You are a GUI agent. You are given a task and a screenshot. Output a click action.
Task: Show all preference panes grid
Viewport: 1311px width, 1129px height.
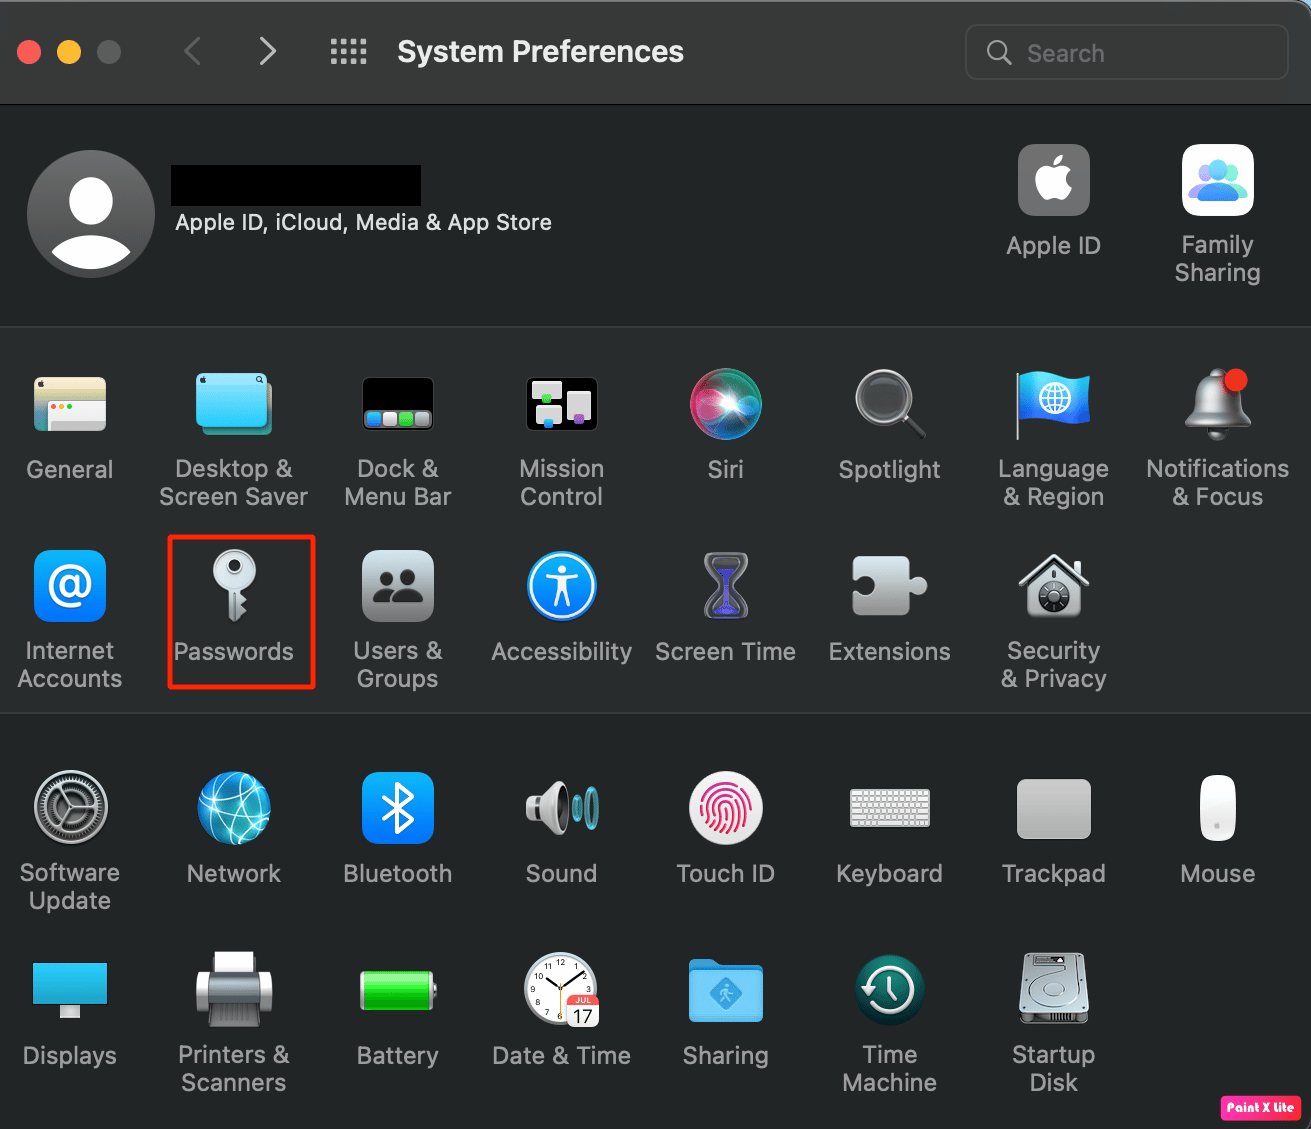348,51
